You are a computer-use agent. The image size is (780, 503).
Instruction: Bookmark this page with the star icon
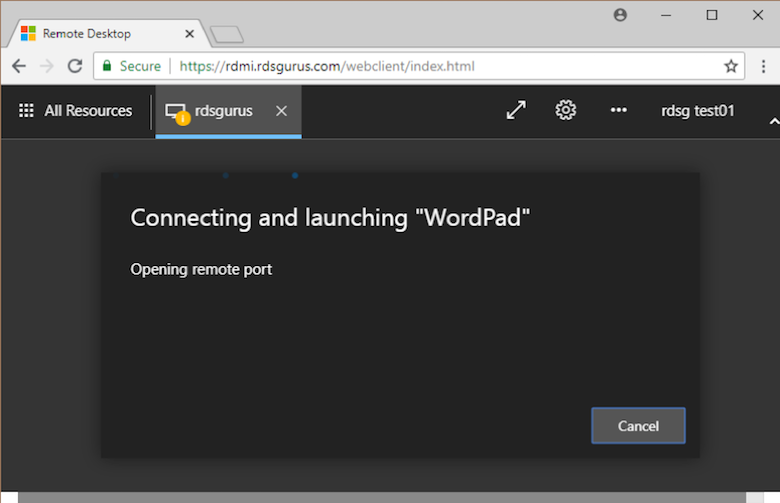731,66
